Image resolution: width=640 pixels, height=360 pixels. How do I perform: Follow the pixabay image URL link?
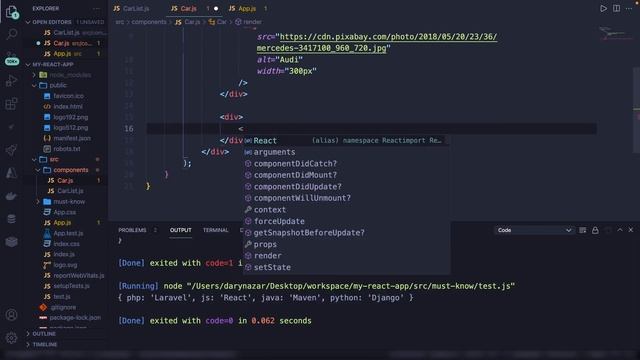[388, 37]
